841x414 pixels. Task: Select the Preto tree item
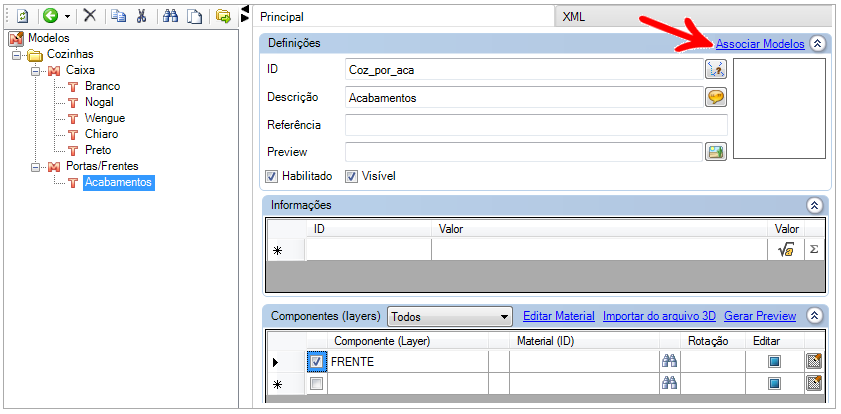pos(98,151)
